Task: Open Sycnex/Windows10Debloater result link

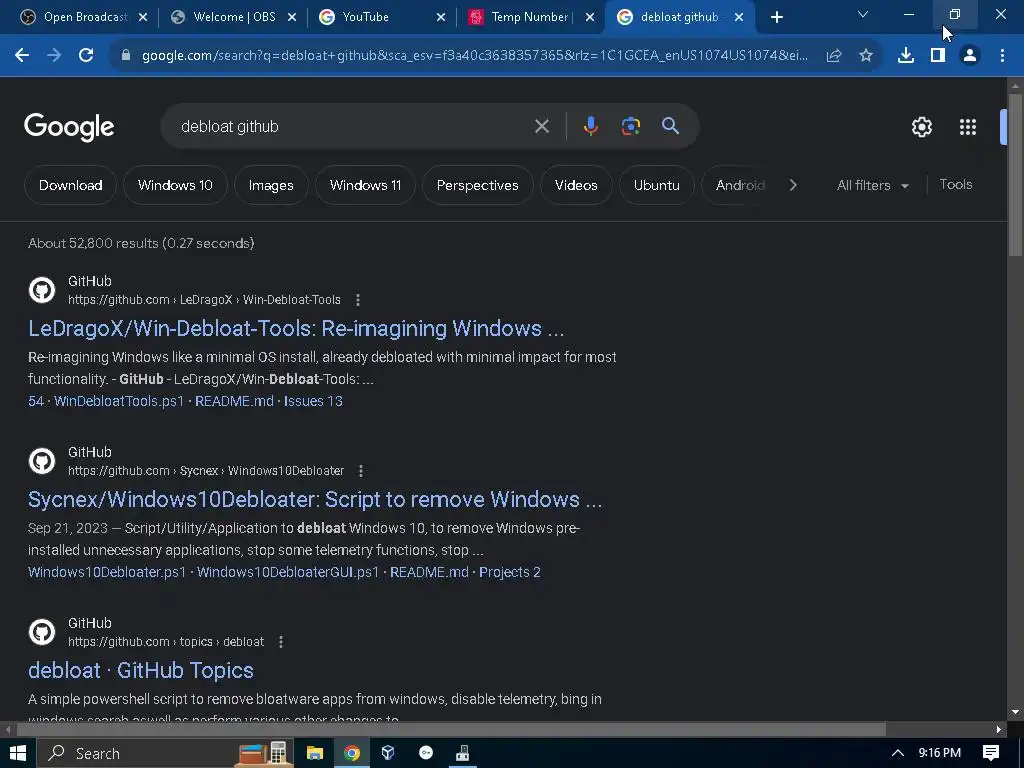Action: tap(315, 499)
